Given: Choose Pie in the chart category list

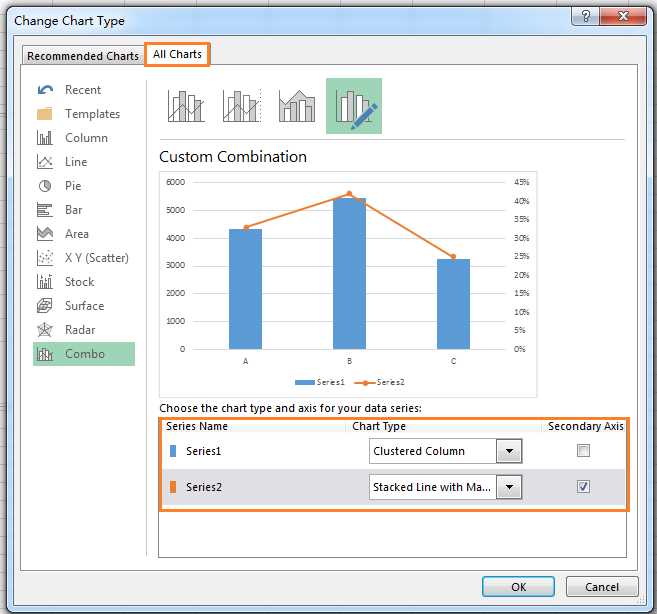Looking at the screenshot, I should tap(84, 186).
